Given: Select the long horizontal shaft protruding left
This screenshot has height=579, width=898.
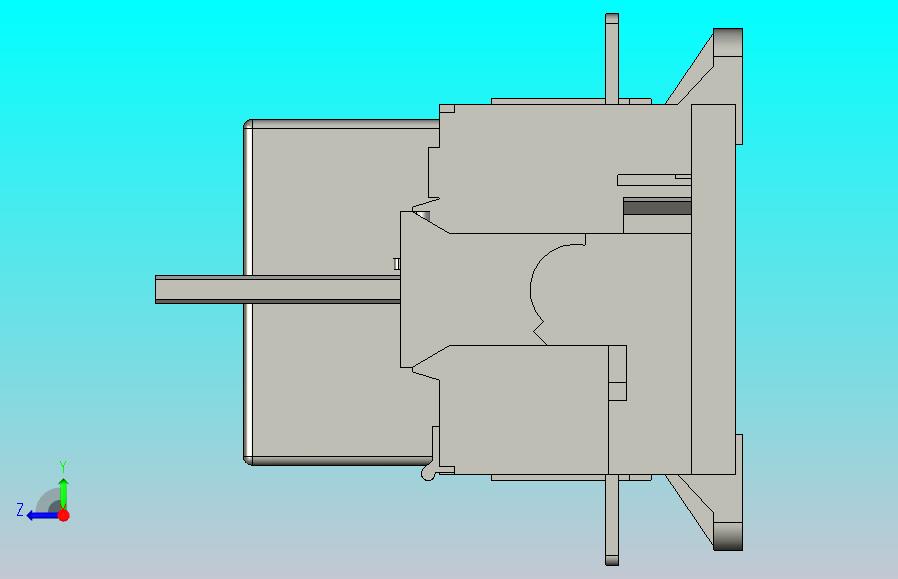Looking at the screenshot, I should pos(278,289).
